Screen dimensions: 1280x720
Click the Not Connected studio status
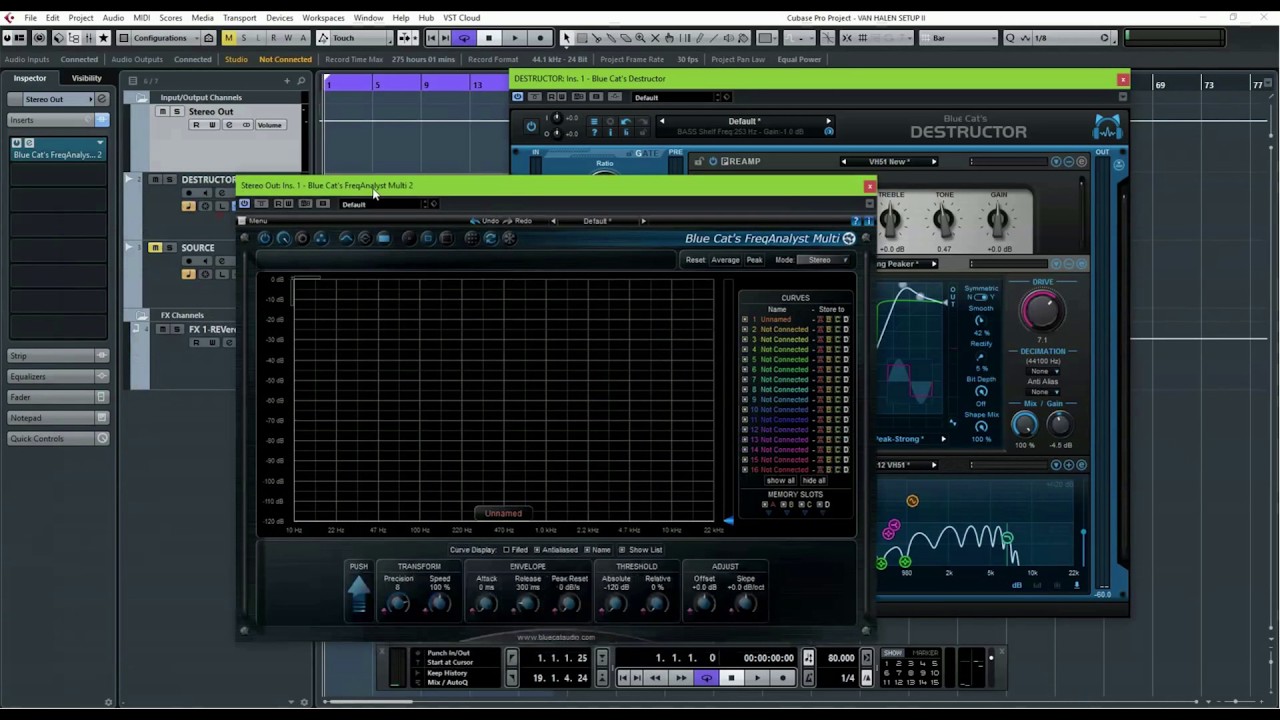click(285, 59)
